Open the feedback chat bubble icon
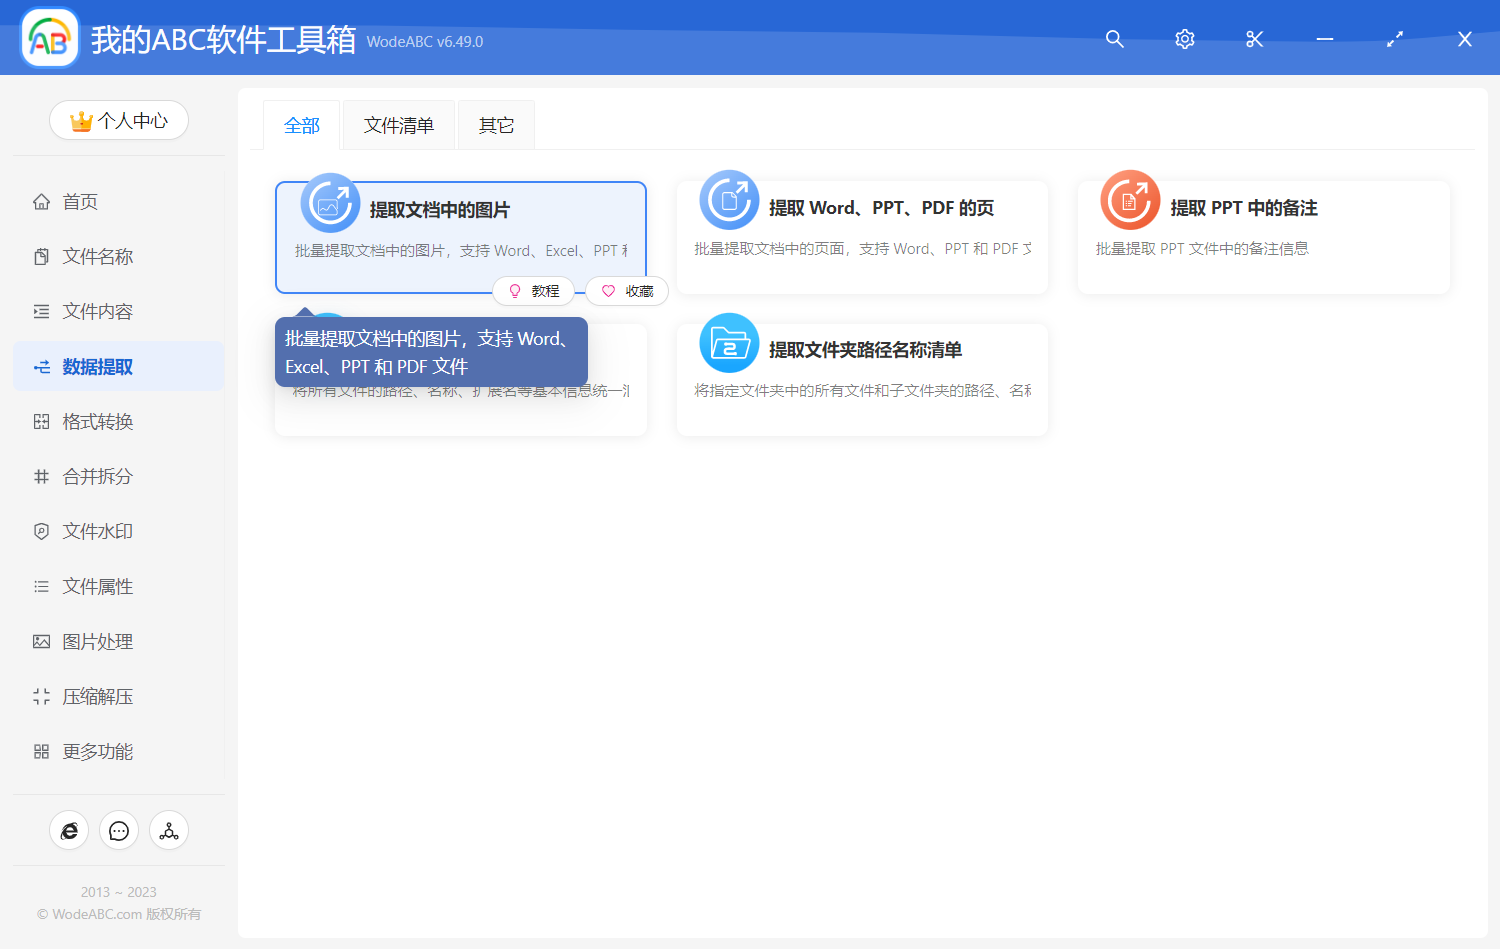Viewport: 1500px width, 949px height. click(x=119, y=830)
